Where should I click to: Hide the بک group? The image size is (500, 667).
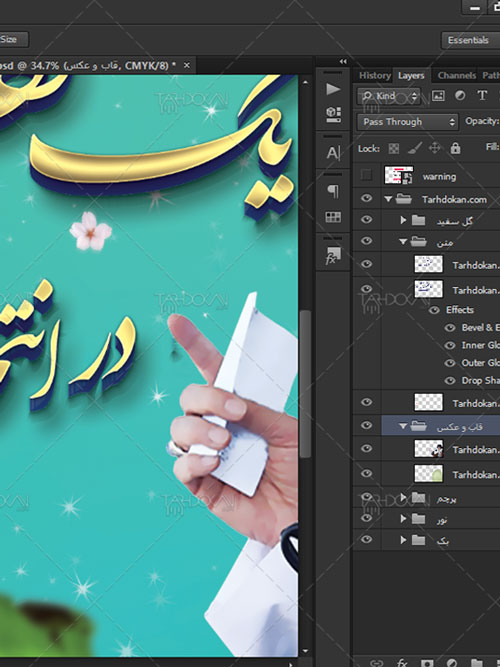tap(366, 539)
